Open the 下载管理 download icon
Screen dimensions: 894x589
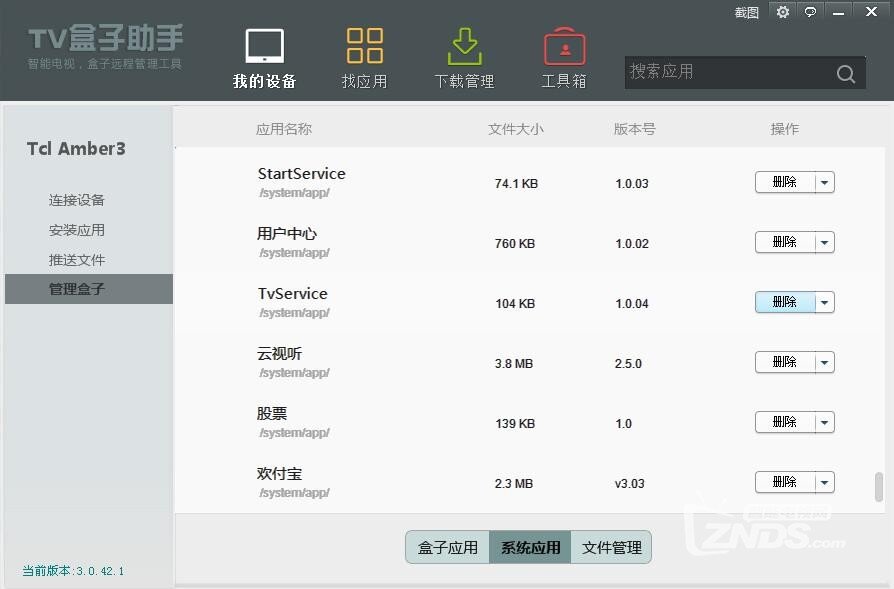(465, 46)
